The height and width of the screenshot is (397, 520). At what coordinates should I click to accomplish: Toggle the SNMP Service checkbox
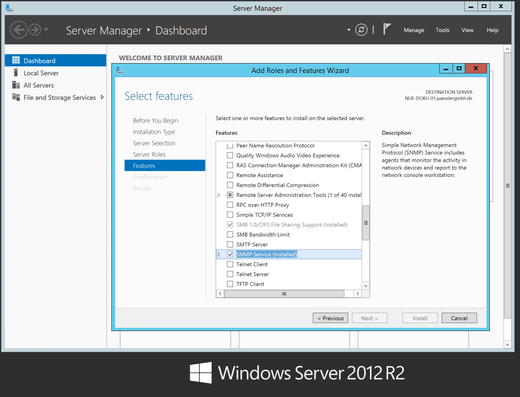[230, 254]
